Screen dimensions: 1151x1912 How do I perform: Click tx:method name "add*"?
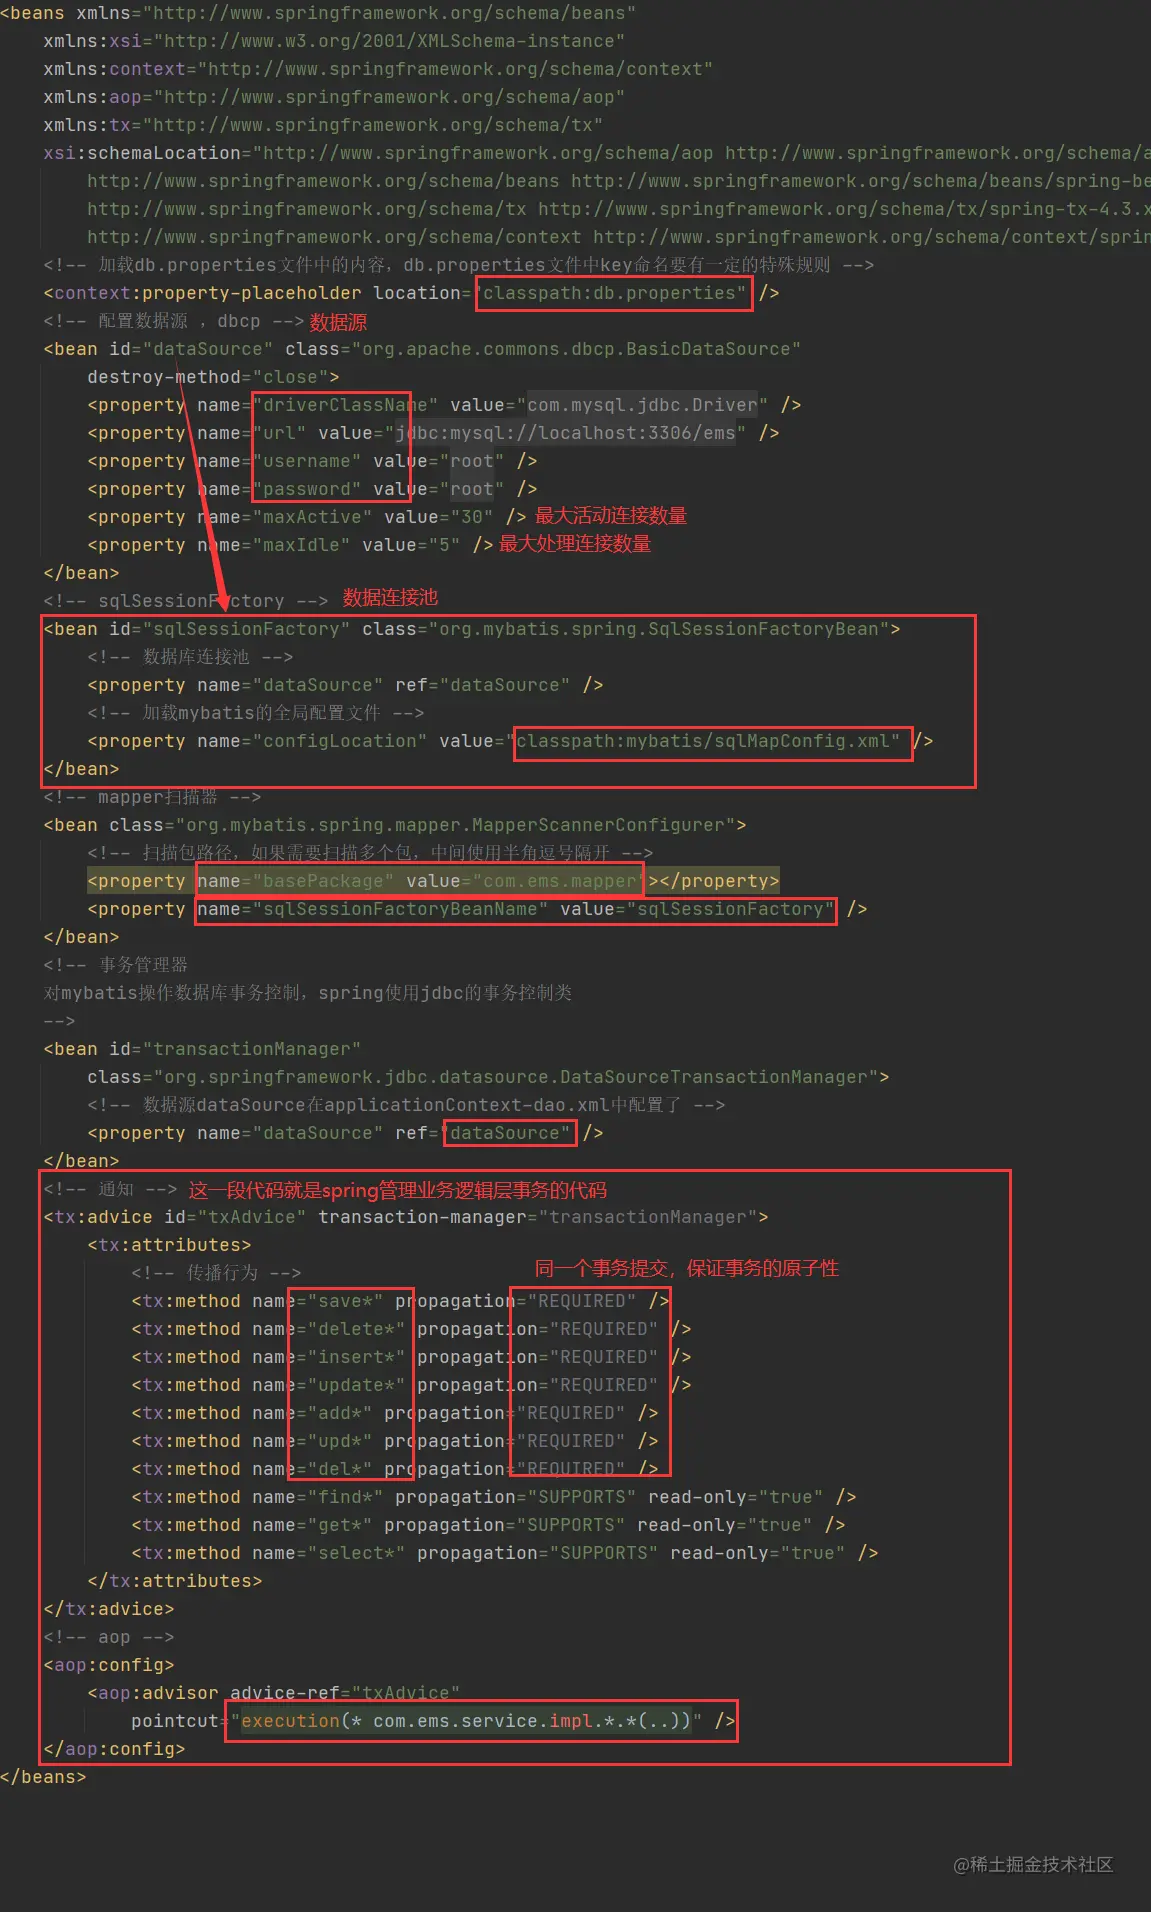[x=340, y=1413]
